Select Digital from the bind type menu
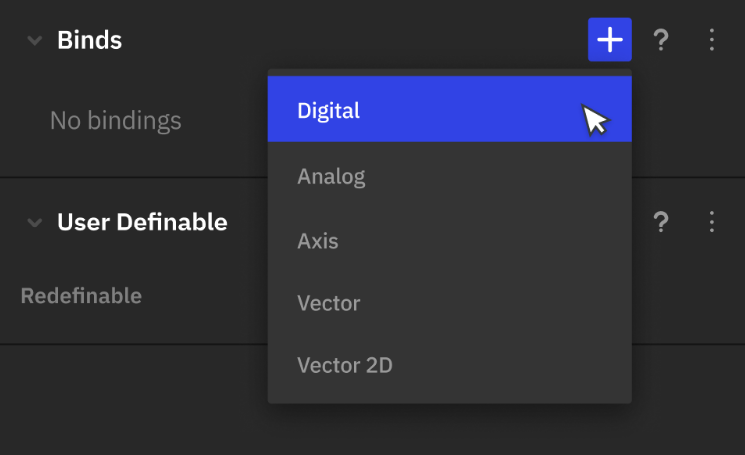 449,109
